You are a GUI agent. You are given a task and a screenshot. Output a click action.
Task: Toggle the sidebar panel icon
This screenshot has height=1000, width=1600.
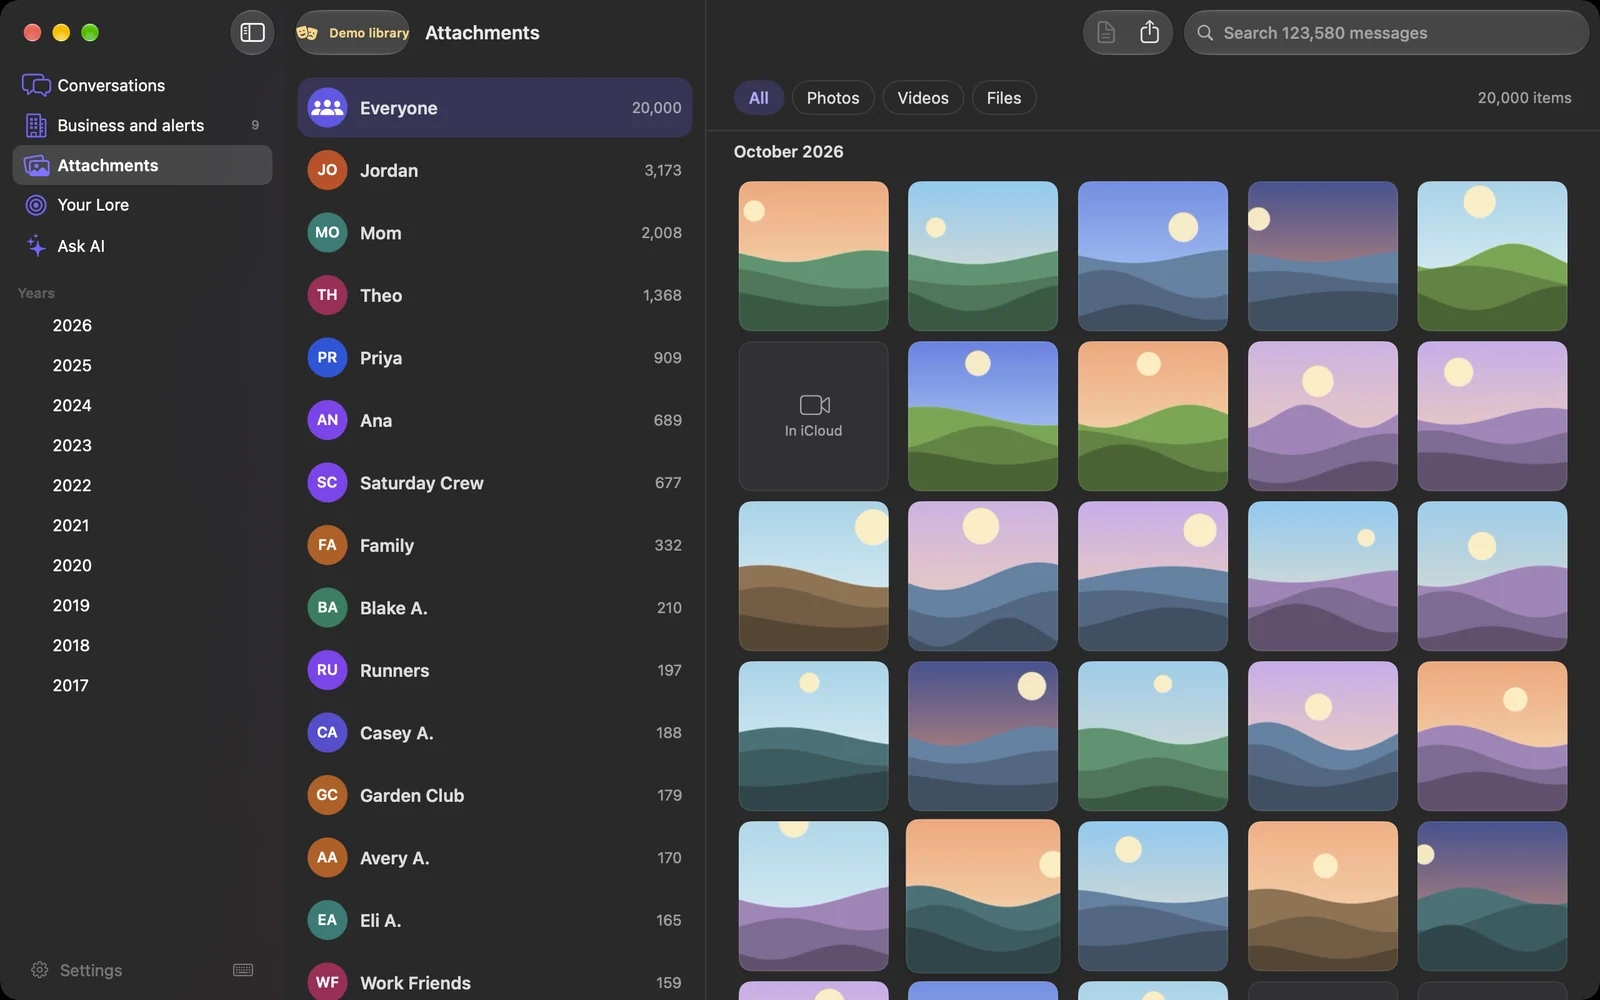coord(252,33)
